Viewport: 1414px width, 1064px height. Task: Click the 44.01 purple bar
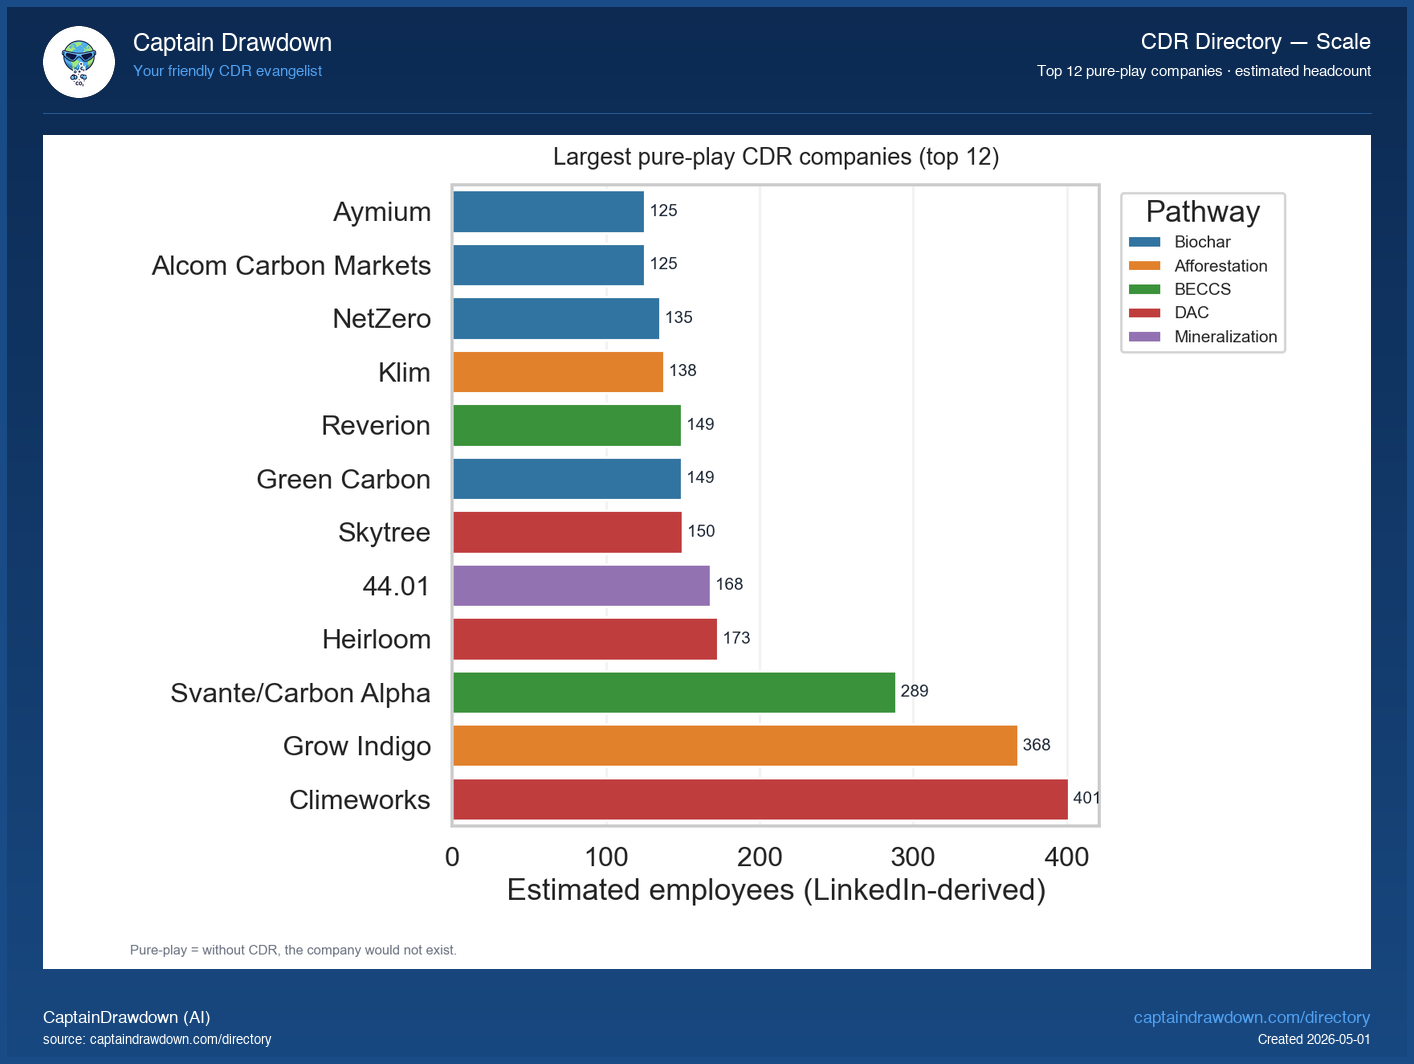[581, 585]
